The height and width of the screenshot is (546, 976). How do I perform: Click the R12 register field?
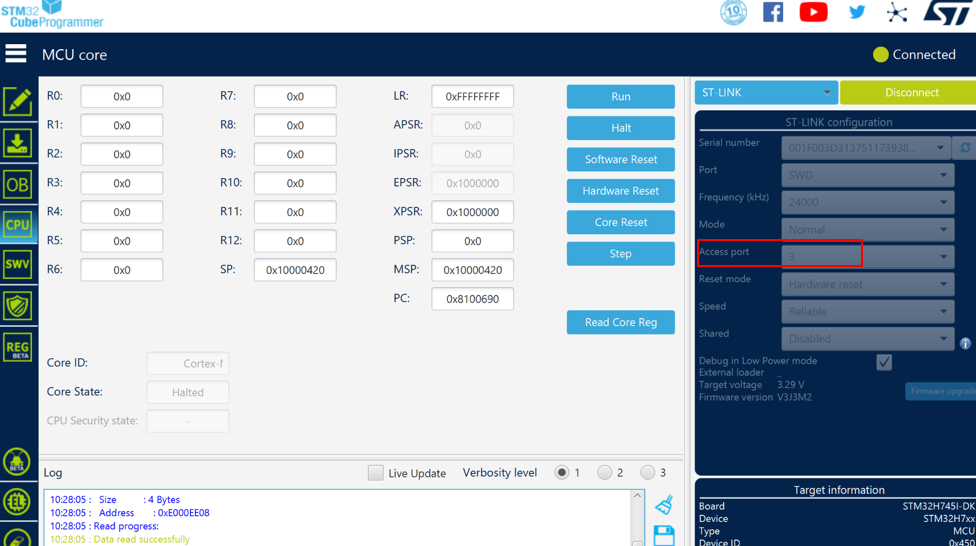(x=295, y=241)
